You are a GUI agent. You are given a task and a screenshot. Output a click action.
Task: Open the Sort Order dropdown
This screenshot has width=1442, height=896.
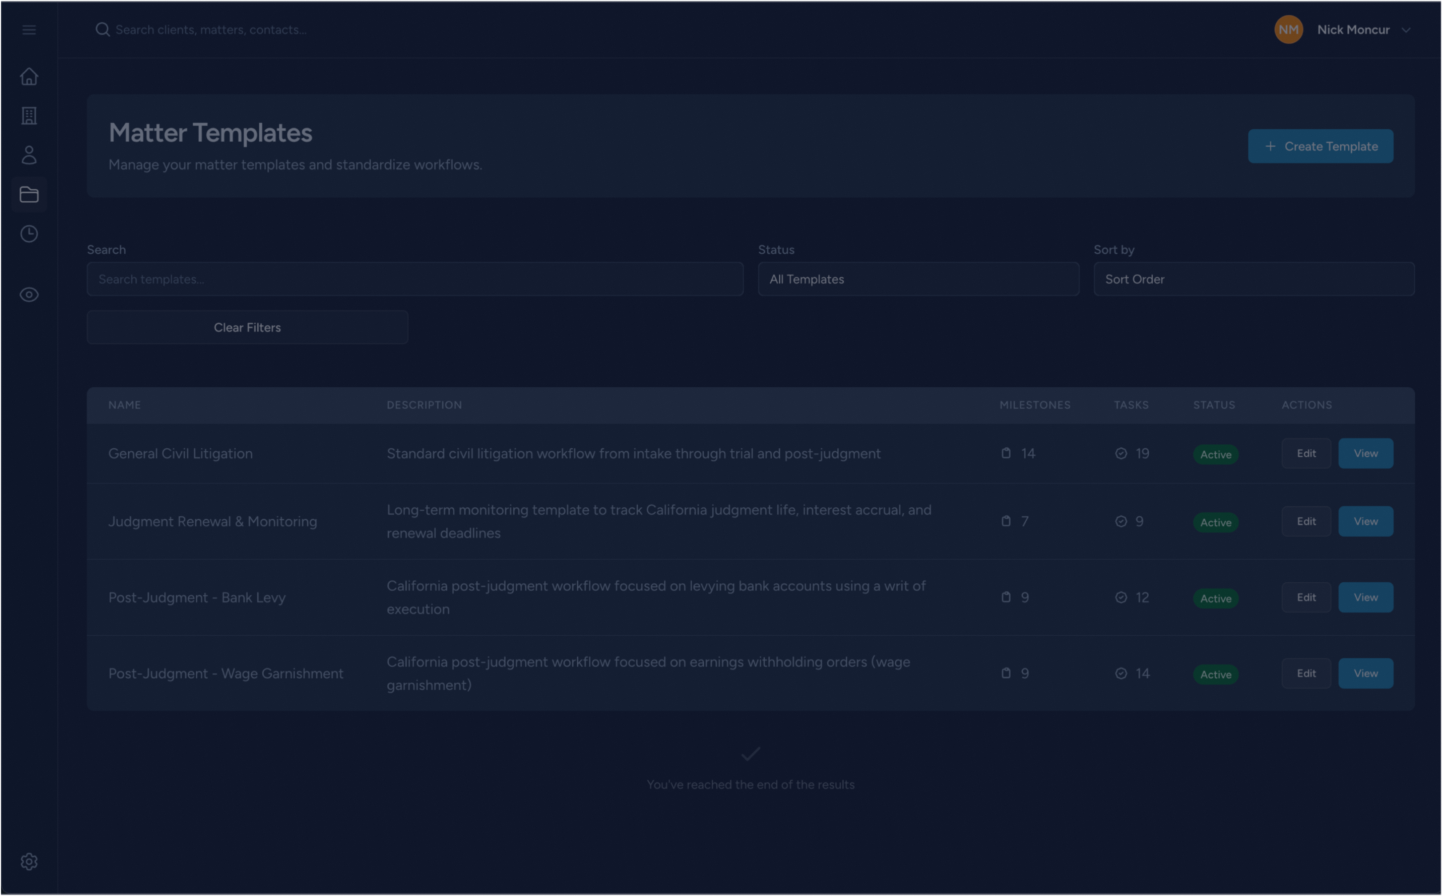tap(1253, 279)
